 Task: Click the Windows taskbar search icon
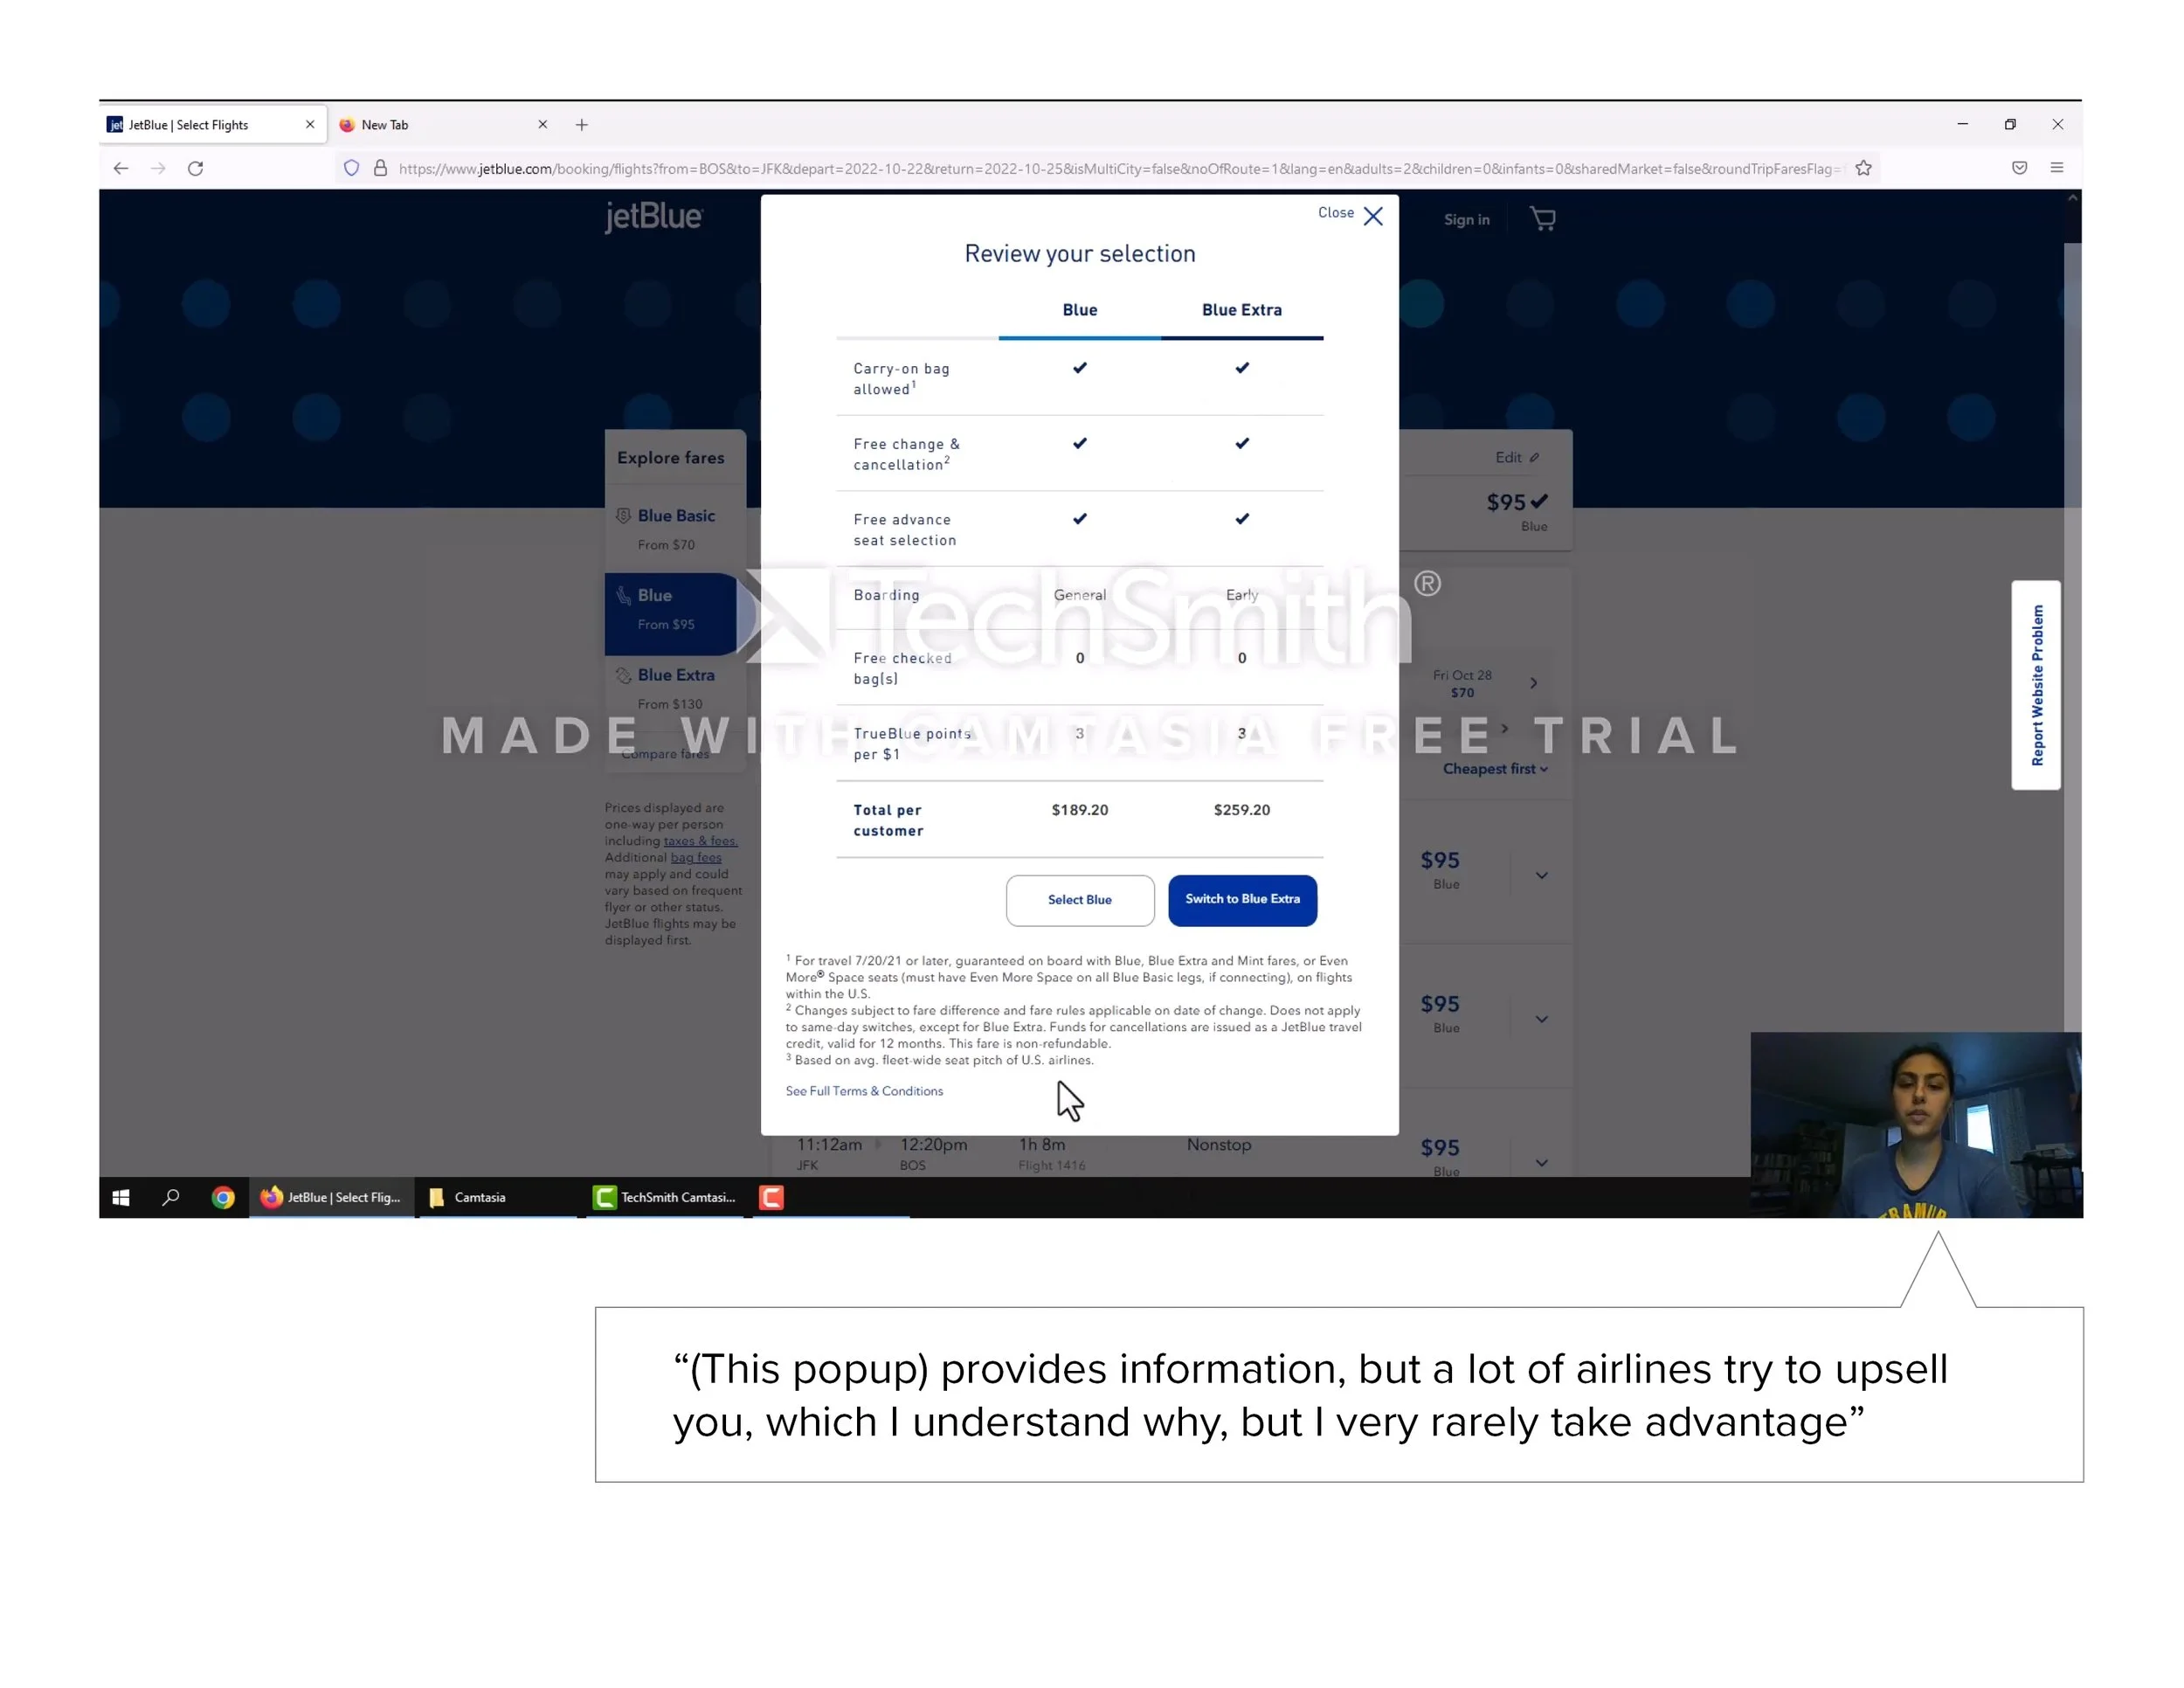coord(171,1197)
